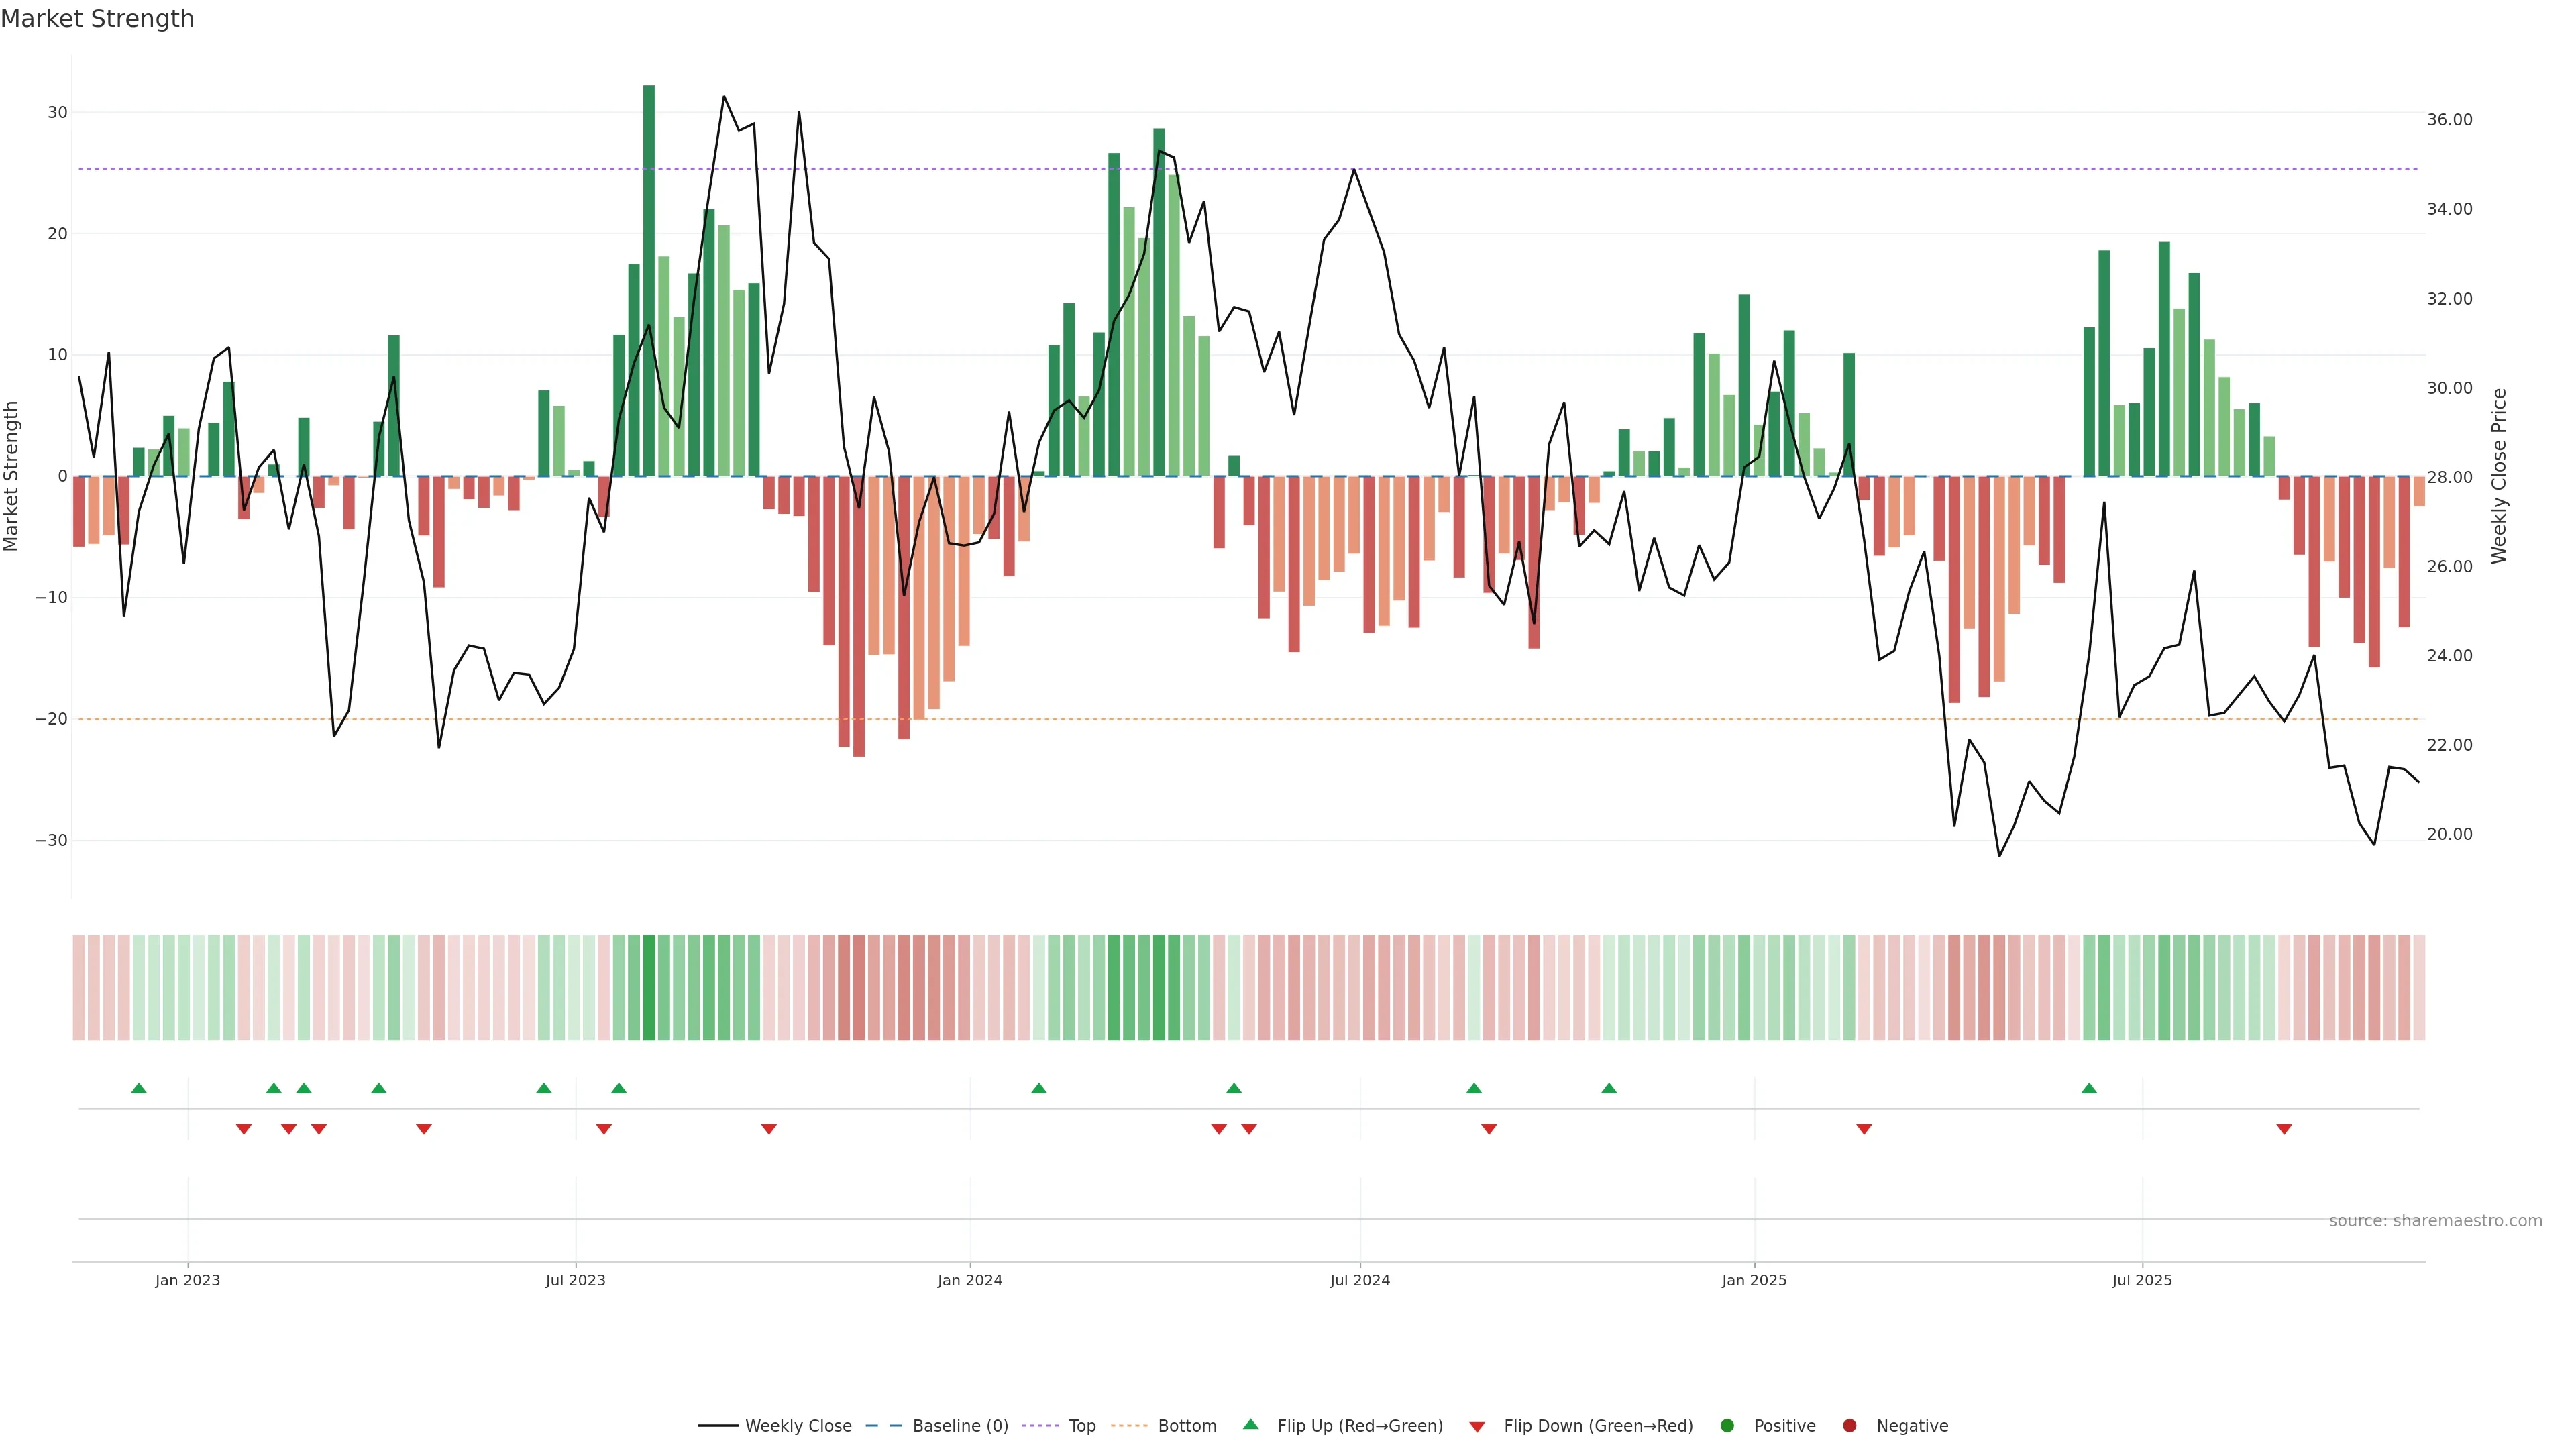Click the flip-down triangle just after Jan 2025
The image size is (2576, 1449).
1864,1129
